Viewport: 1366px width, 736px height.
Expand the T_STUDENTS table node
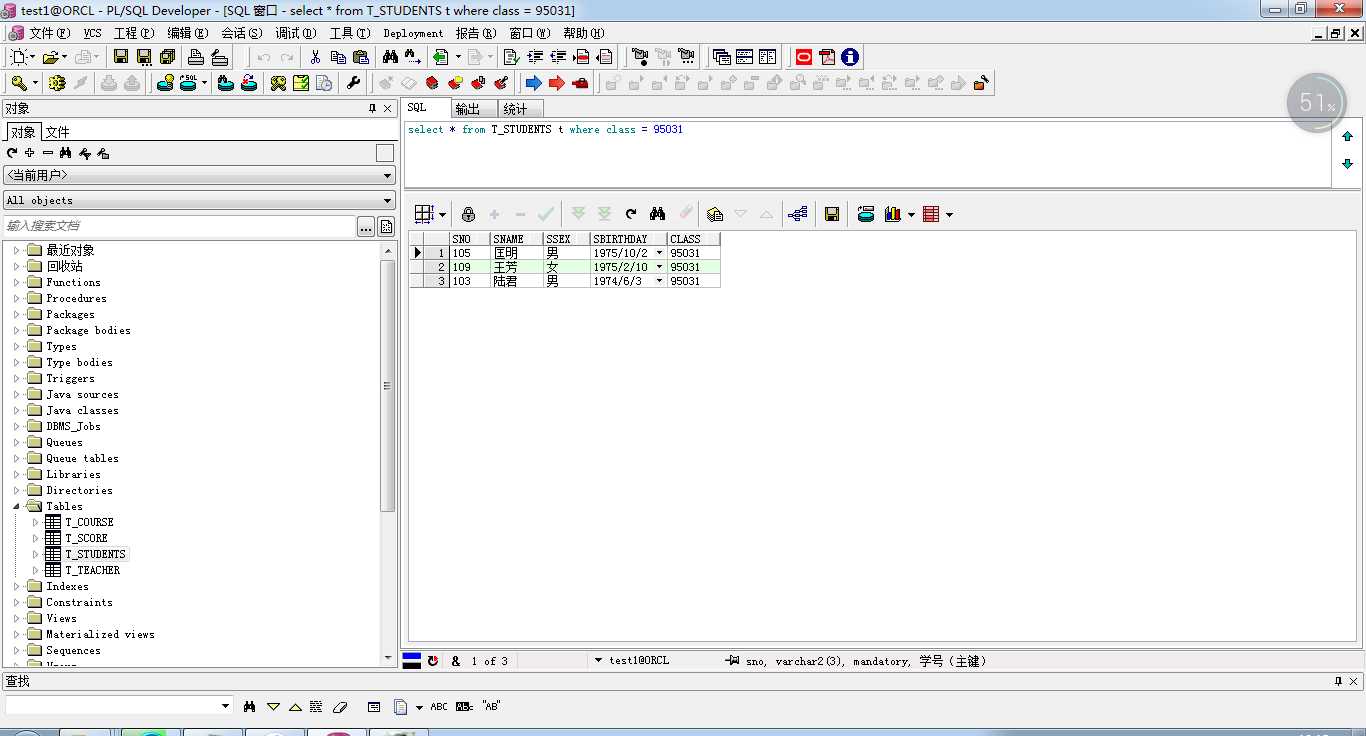pyautogui.click(x=36, y=554)
